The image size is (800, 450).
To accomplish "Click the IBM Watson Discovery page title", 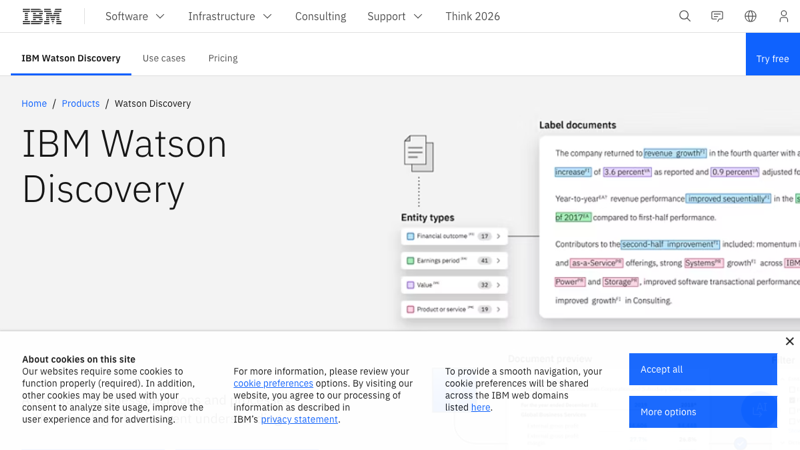I will (x=124, y=166).
